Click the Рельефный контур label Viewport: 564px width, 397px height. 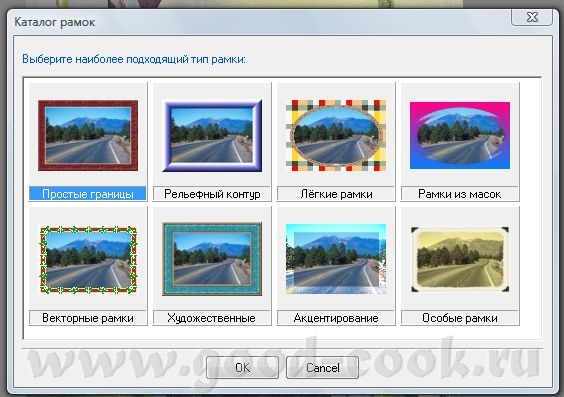[212, 194]
